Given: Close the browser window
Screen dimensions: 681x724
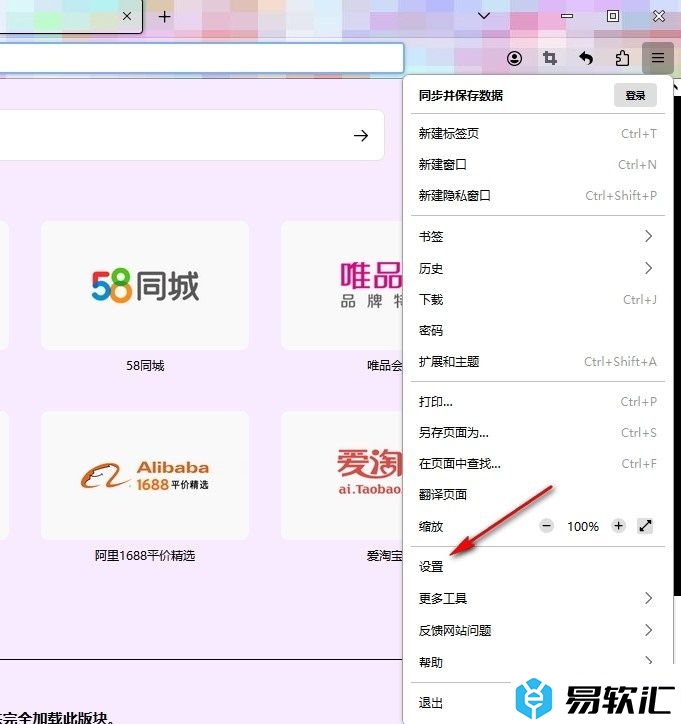Looking at the screenshot, I should coord(659,16).
